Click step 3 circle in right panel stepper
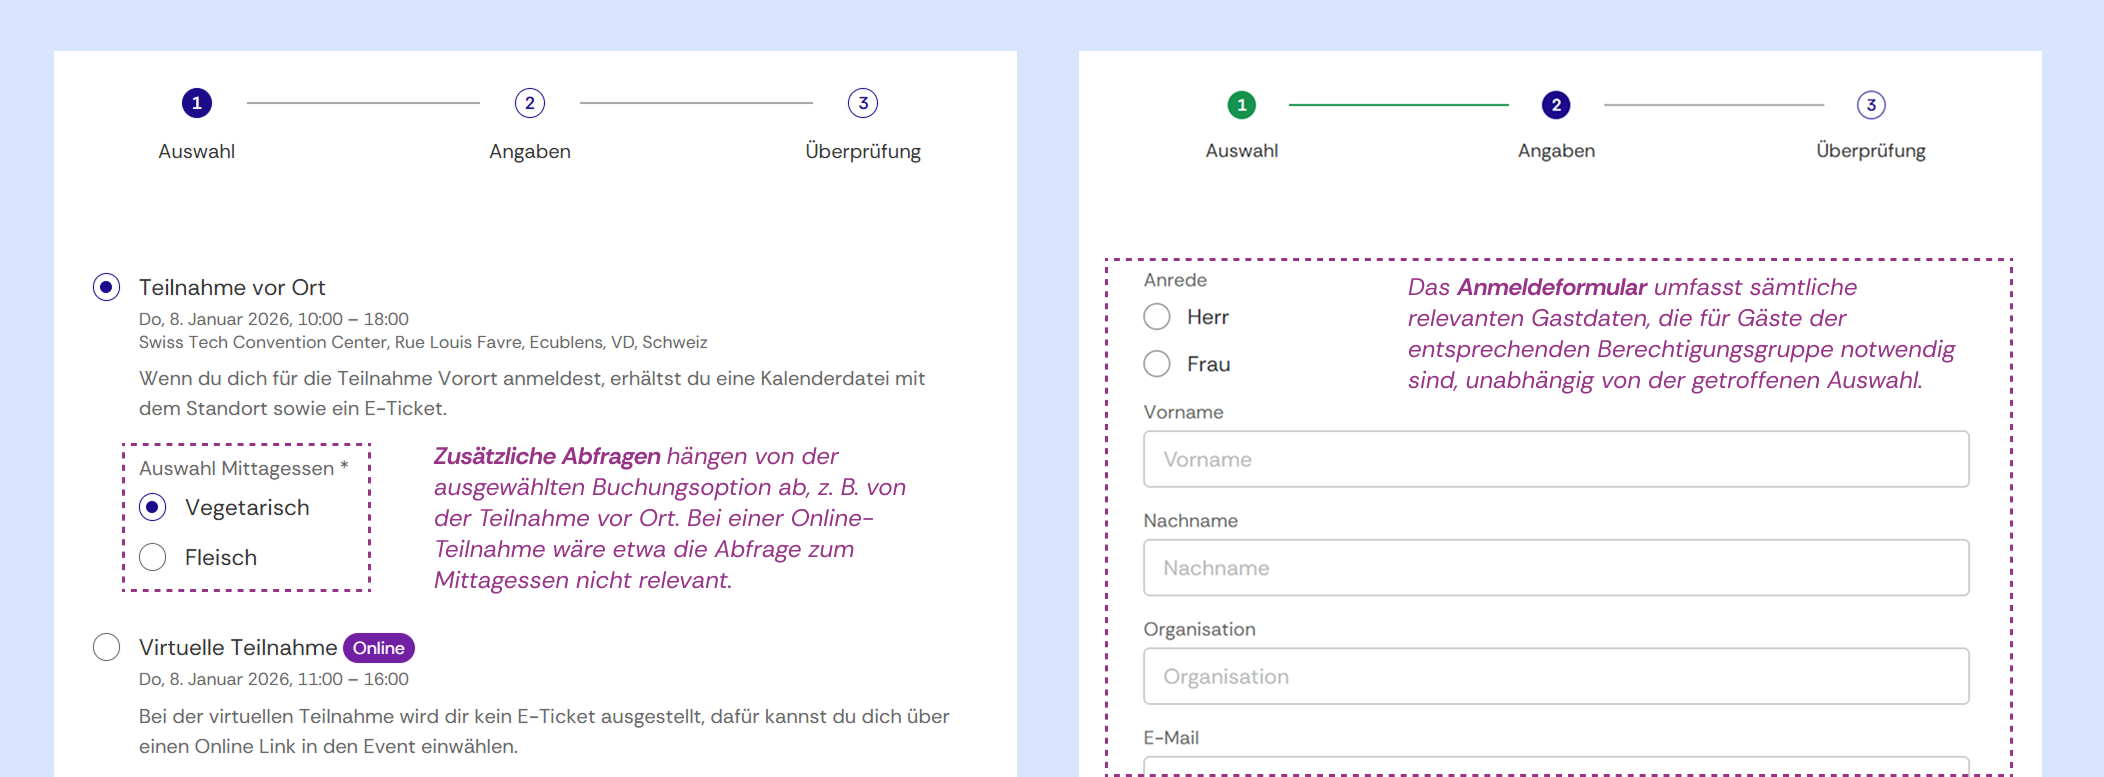This screenshot has width=2104, height=777. [x=1871, y=105]
